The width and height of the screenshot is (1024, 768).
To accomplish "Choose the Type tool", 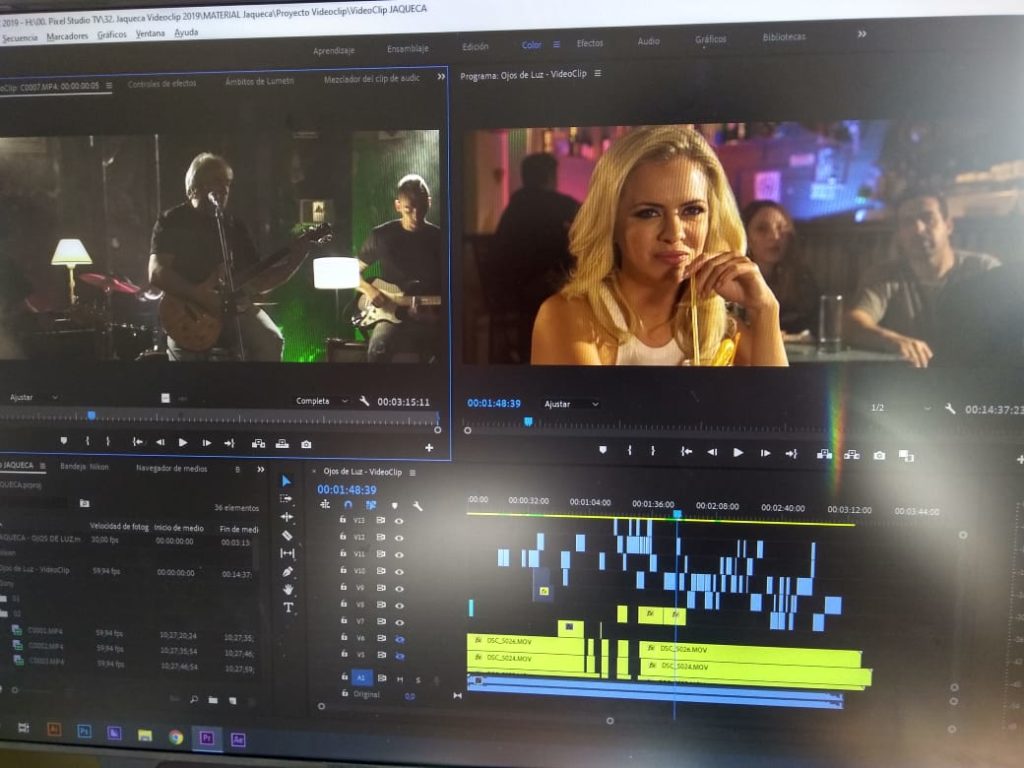I will [x=288, y=607].
